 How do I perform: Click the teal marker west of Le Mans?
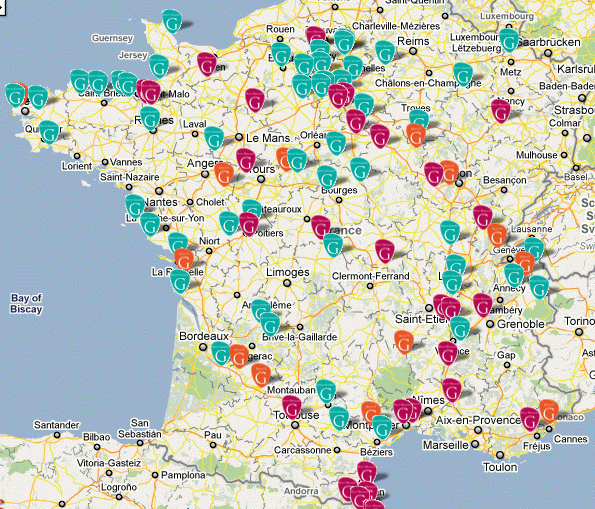[x=214, y=138]
